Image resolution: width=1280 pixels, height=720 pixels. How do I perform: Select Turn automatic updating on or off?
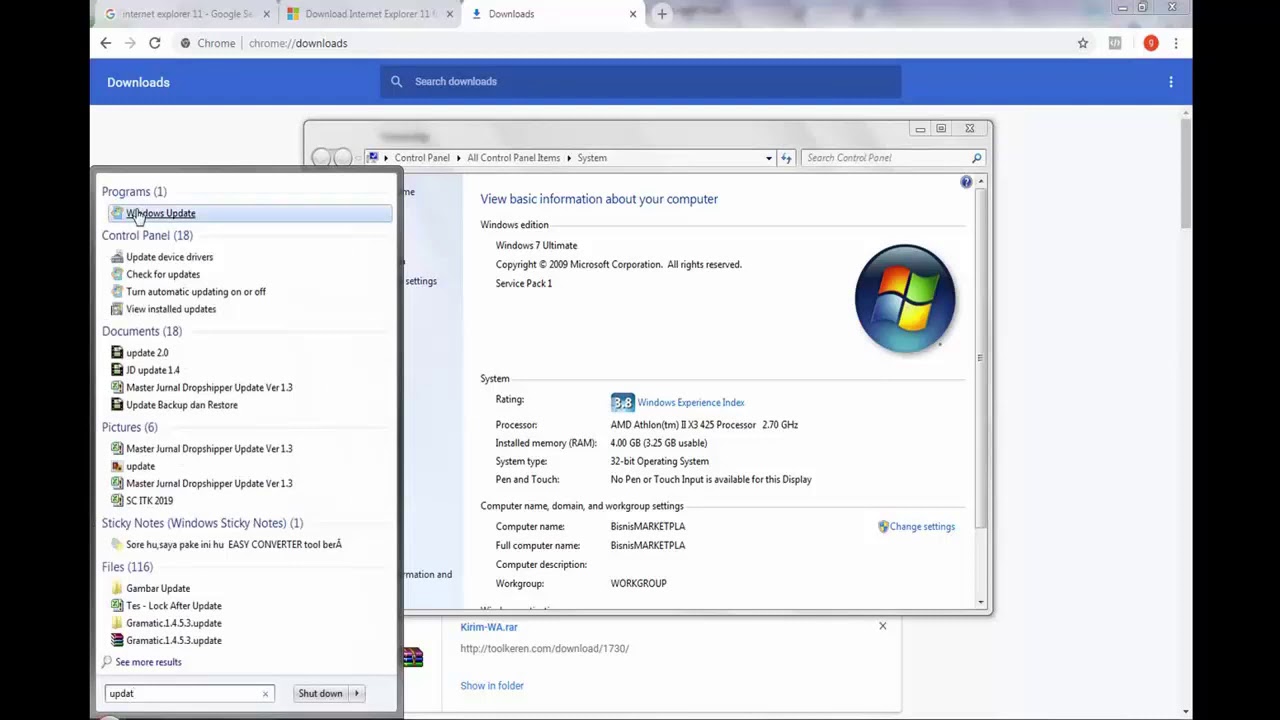coord(196,292)
